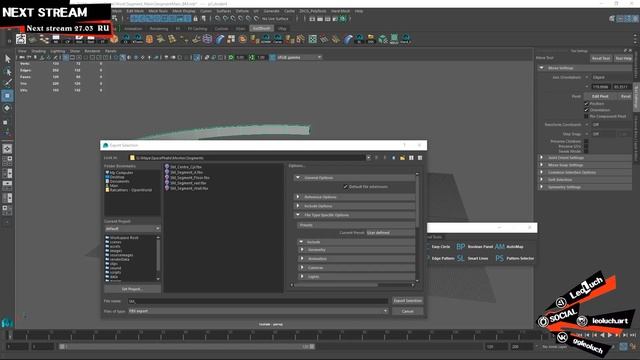This screenshot has width=640, height=360.
Task: Reset the Move tool with Reset Tool
Action: [601, 58]
